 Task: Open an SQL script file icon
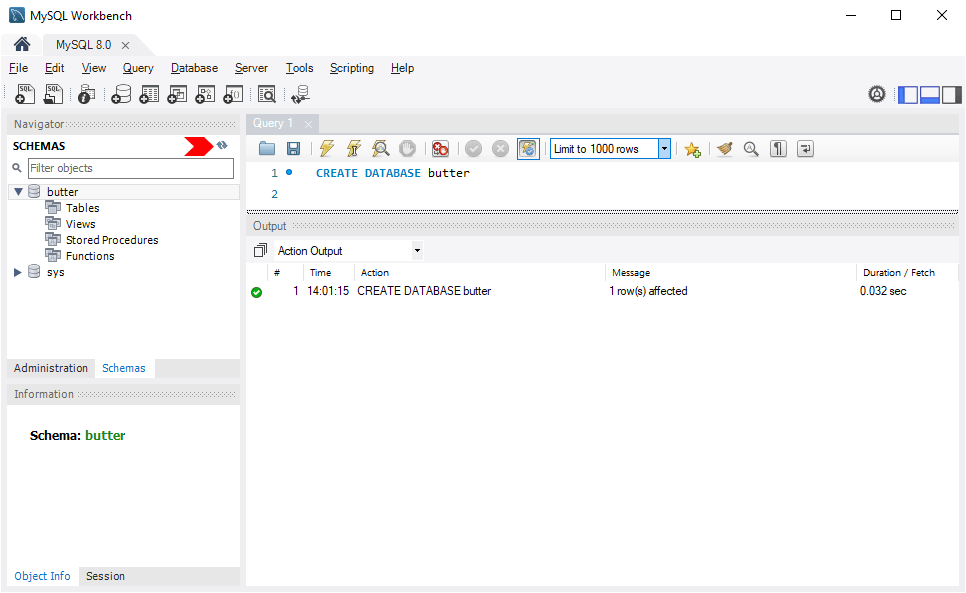click(54, 94)
